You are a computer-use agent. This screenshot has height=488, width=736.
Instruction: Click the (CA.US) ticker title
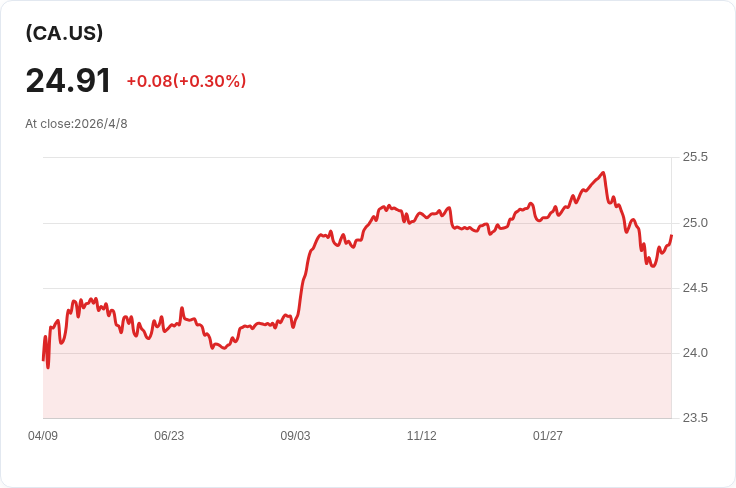tap(64, 33)
